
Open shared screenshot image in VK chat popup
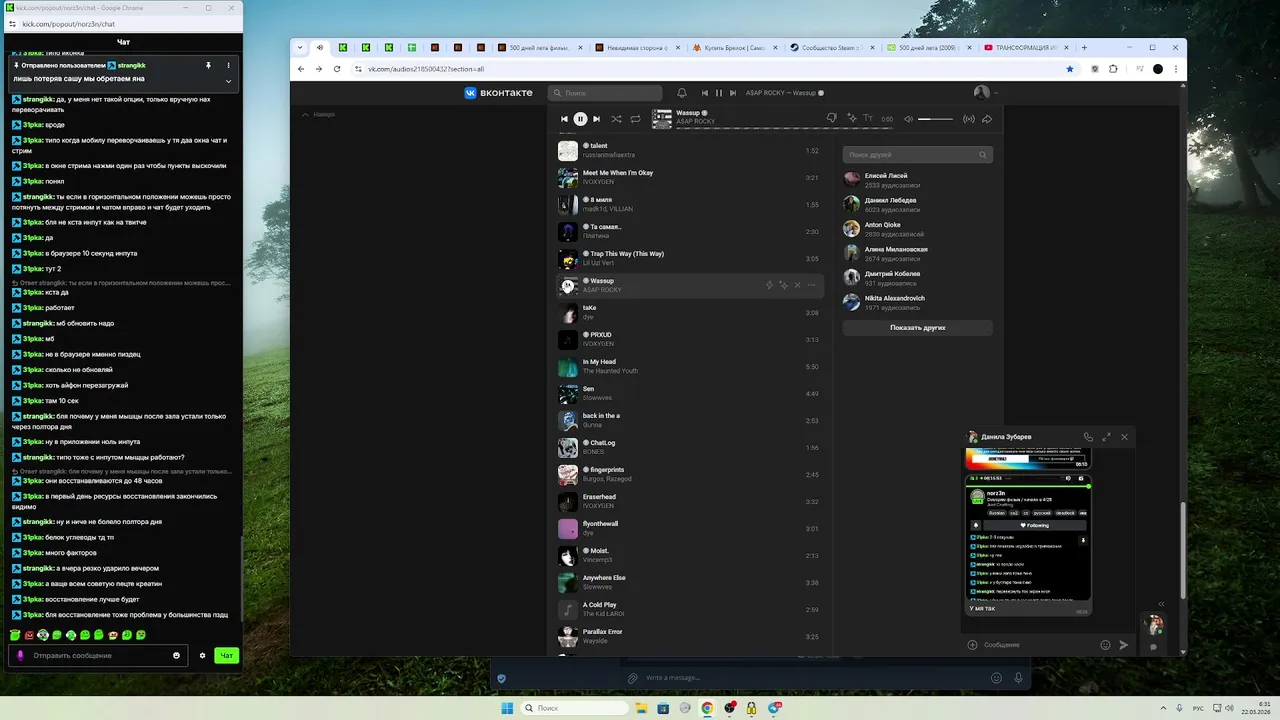1028,538
